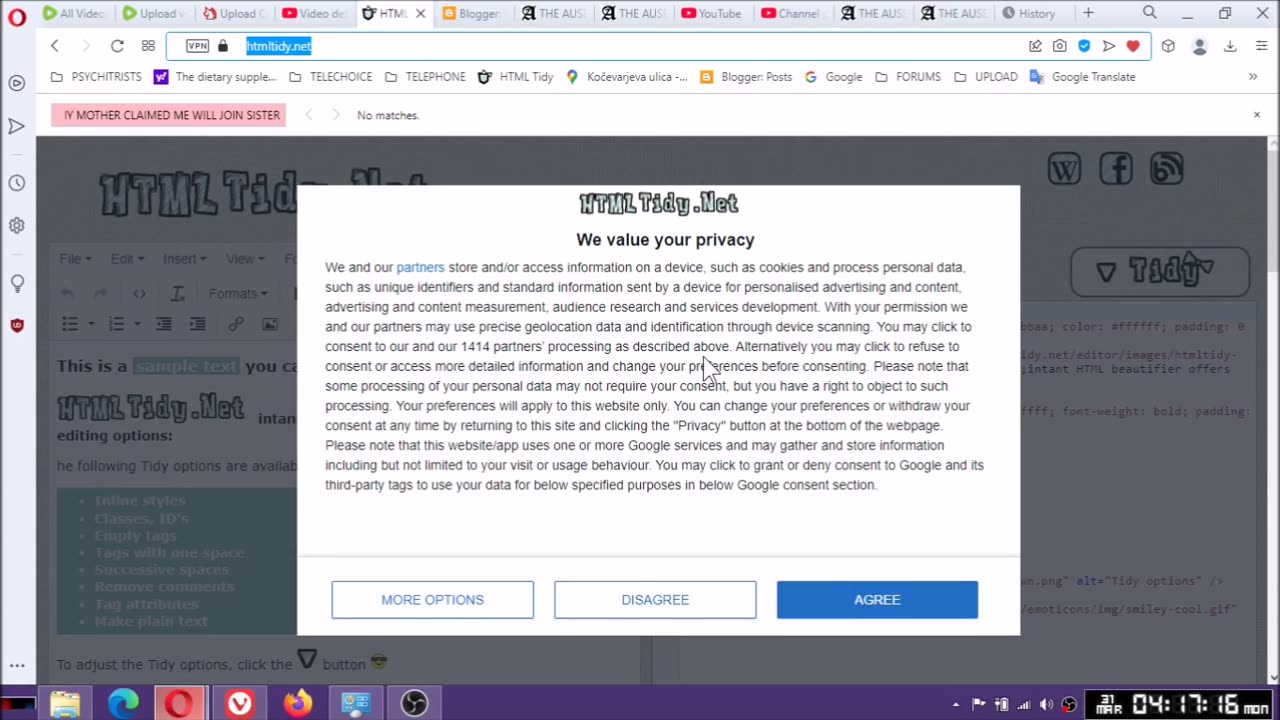
Task: Open the downloads arrow icon
Action: [1230, 46]
